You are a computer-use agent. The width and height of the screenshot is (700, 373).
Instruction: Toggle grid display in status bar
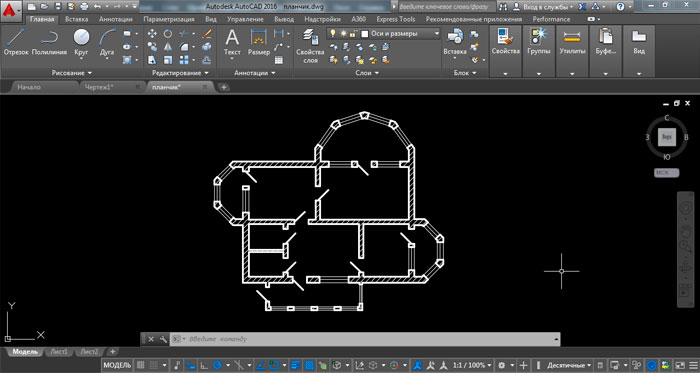coord(140,365)
